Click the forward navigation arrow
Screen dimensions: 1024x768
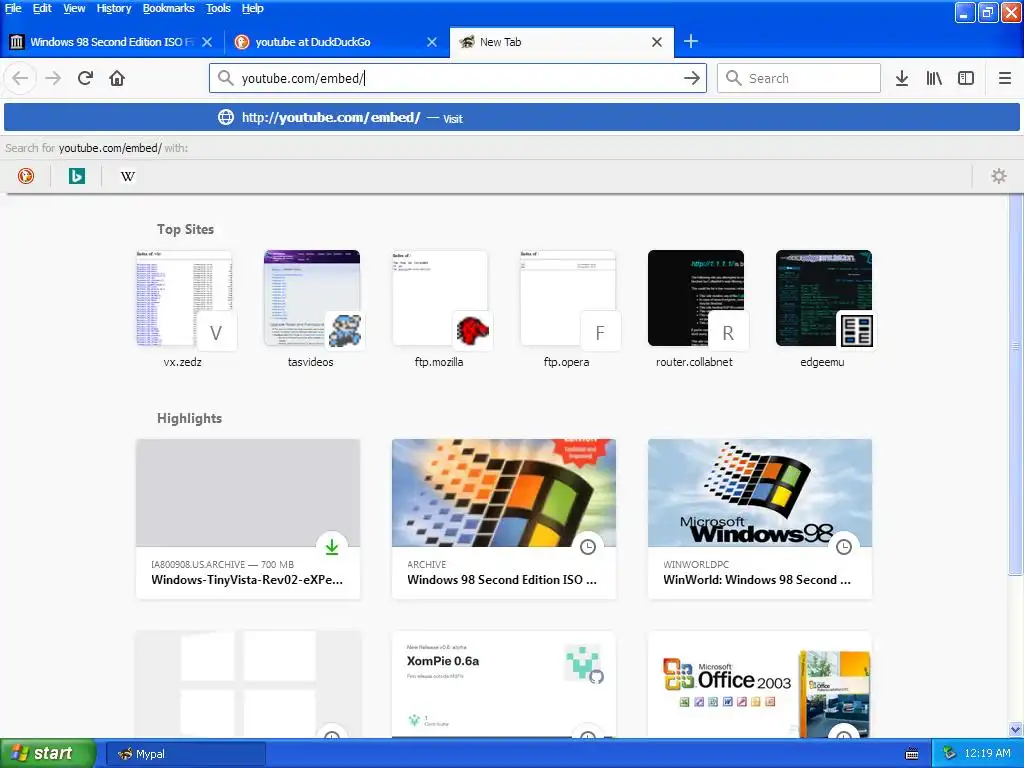[x=53, y=78]
